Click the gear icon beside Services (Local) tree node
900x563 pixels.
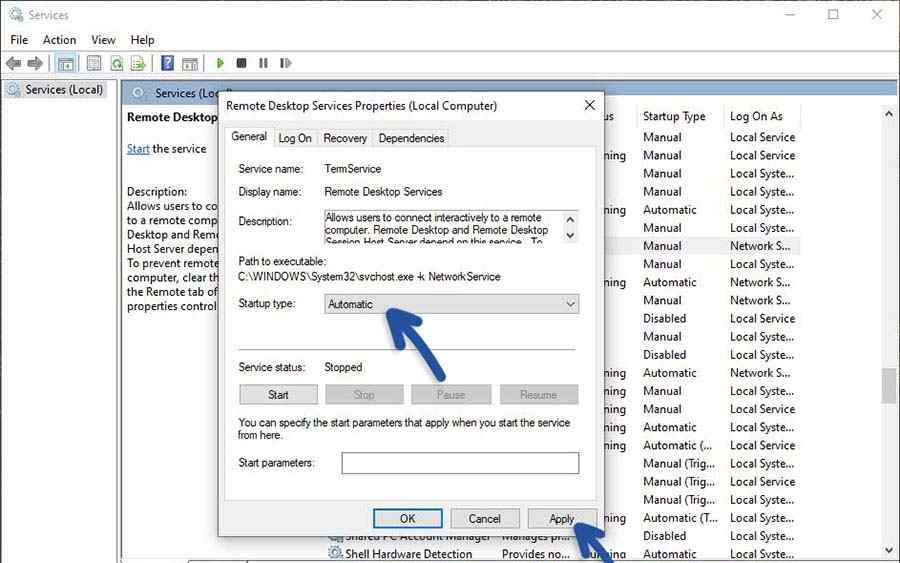click(x=14, y=90)
